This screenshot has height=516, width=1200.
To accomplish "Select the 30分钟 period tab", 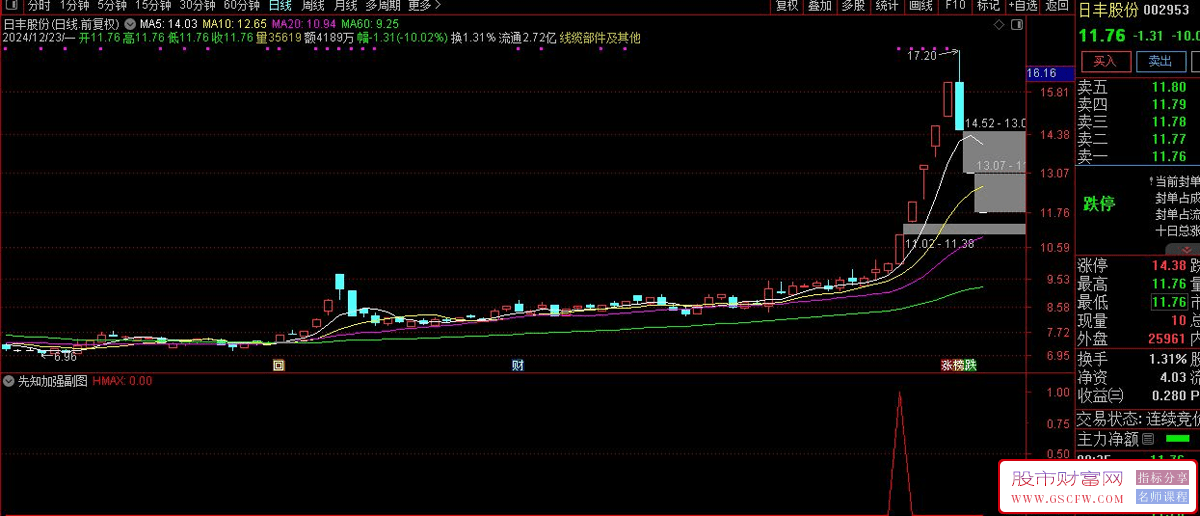I will [x=197, y=6].
